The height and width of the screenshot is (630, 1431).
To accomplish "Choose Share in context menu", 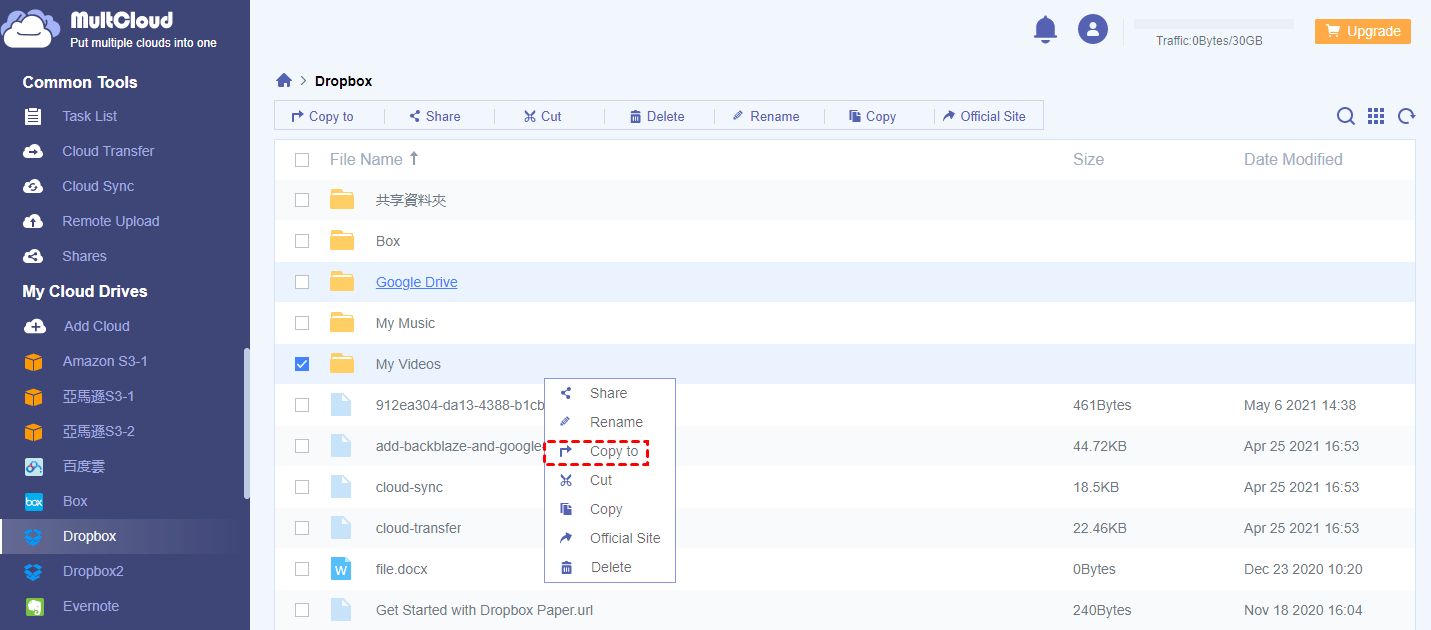I will 610,393.
